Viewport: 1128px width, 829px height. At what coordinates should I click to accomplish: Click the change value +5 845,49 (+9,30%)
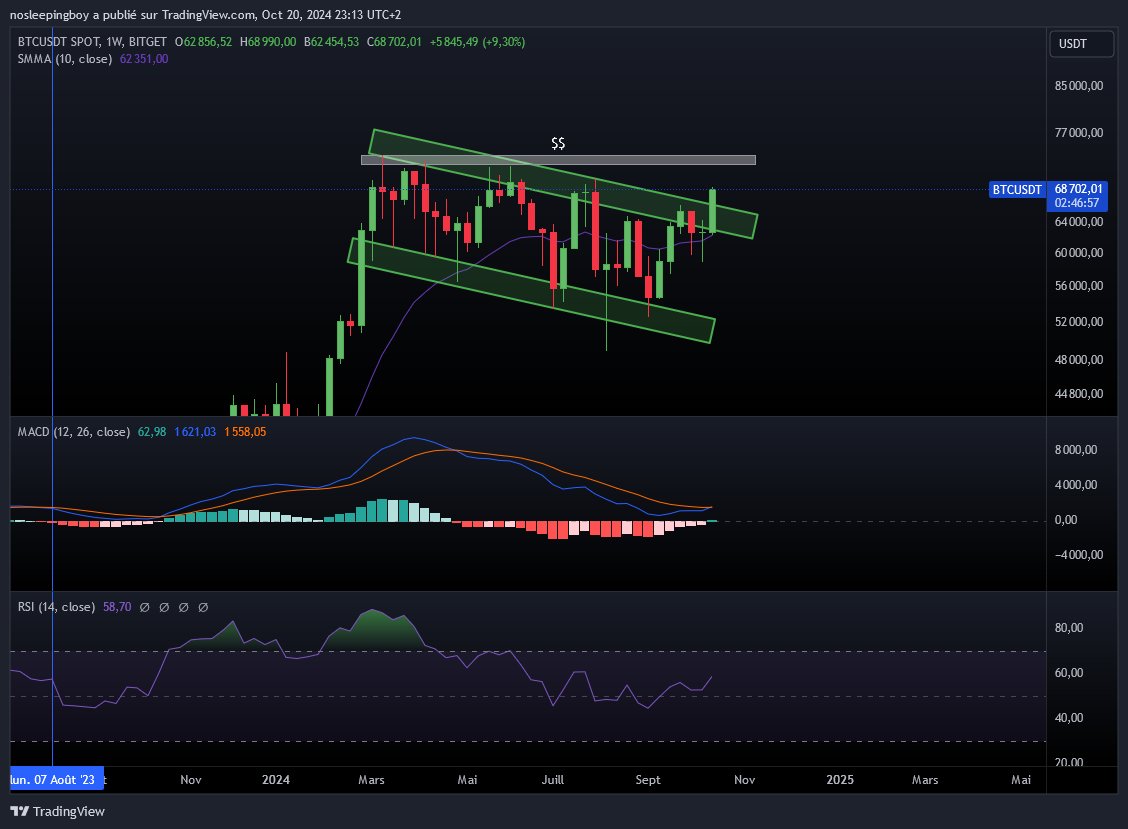478,42
